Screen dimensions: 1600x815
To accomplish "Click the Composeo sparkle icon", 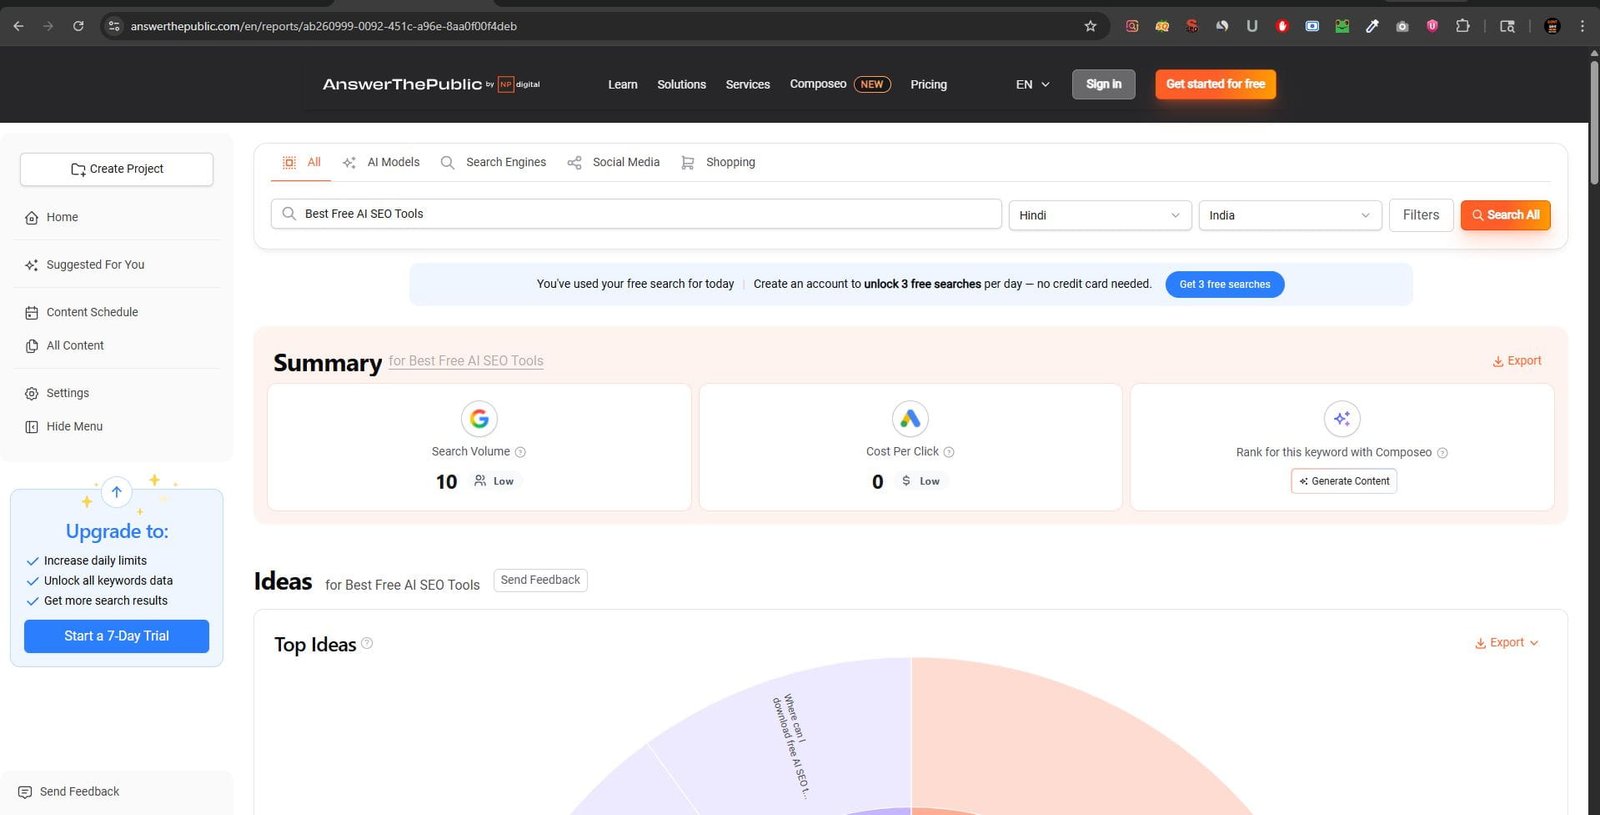I will click(x=1342, y=418).
